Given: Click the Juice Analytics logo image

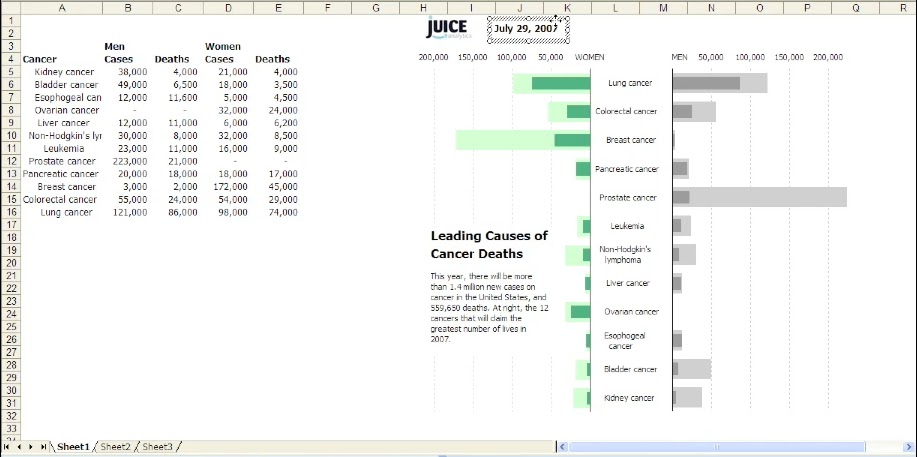Looking at the screenshot, I should click(448, 28).
